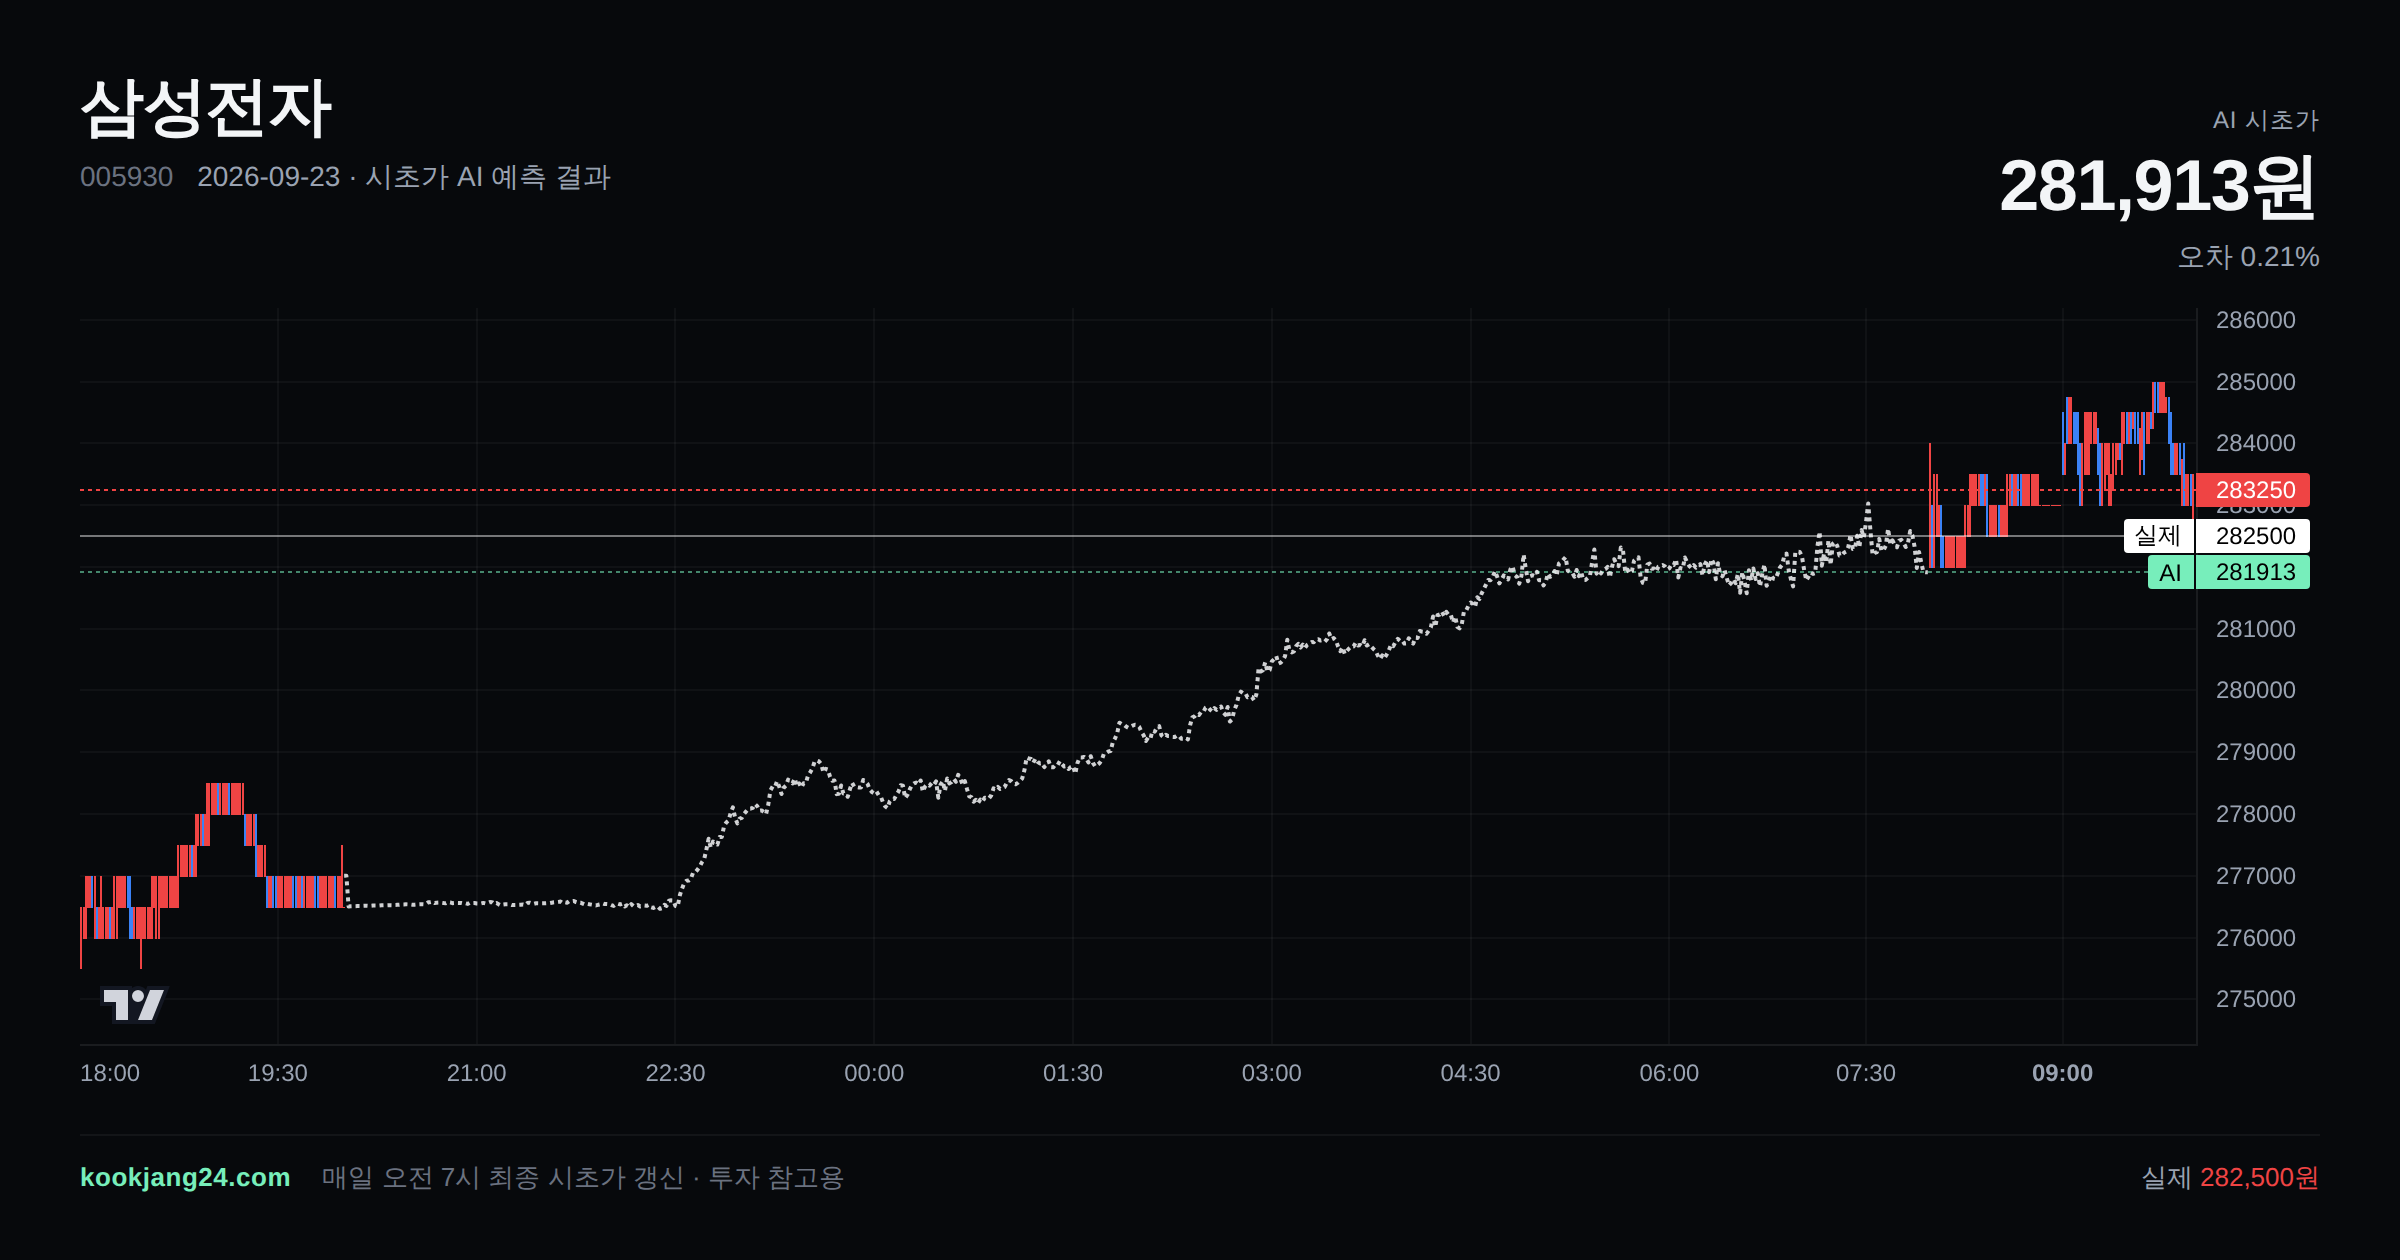The height and width of the screenshot is (1260, 2400).
Task: Click the footer text 실제 282,500원
Action: click(x=2230, y=1178)
